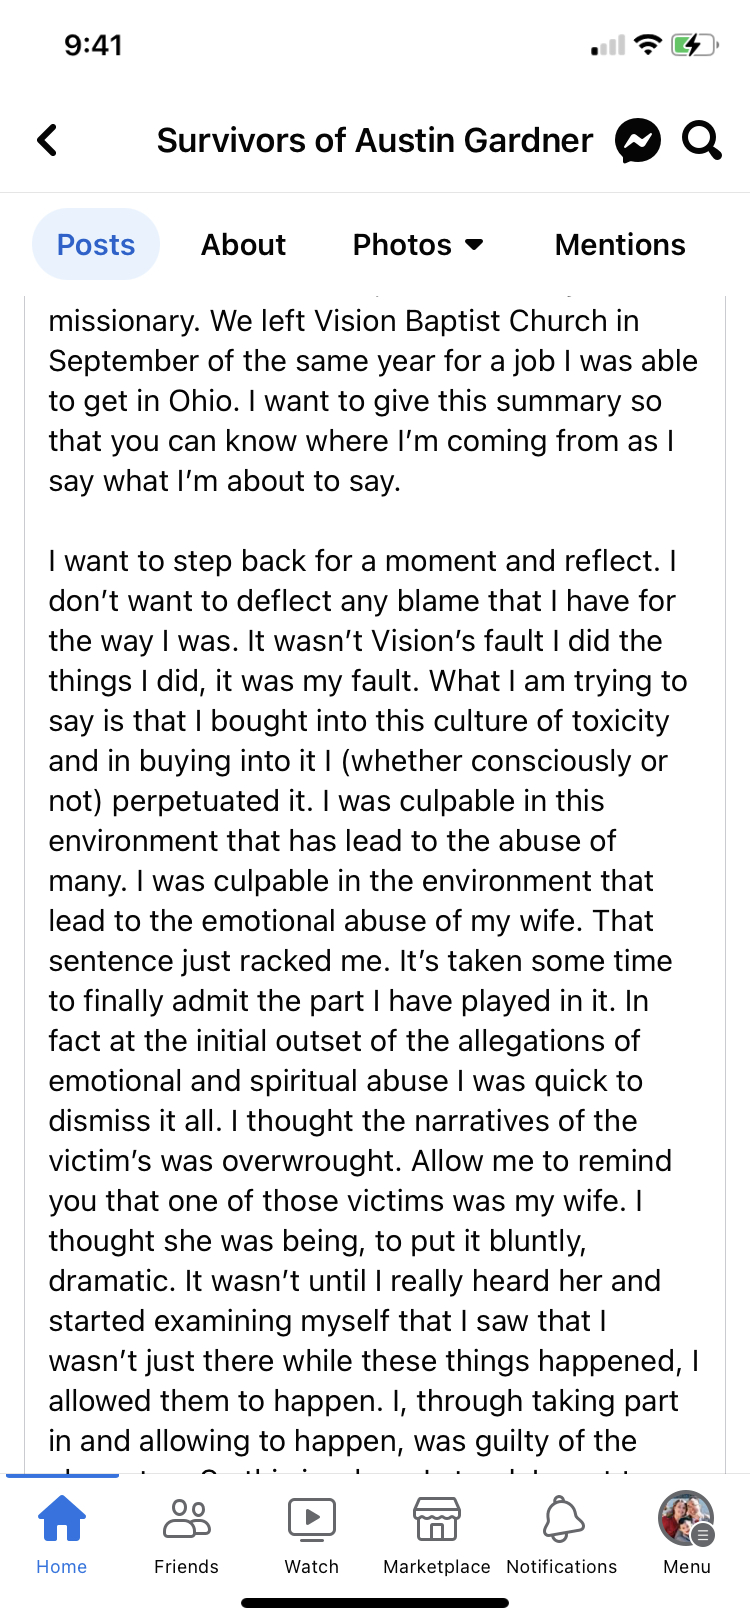Open the Marketplace storefront icon
Image resolution: width=750 pixels, height=1624 pixels.
(x=437, y=1518)
